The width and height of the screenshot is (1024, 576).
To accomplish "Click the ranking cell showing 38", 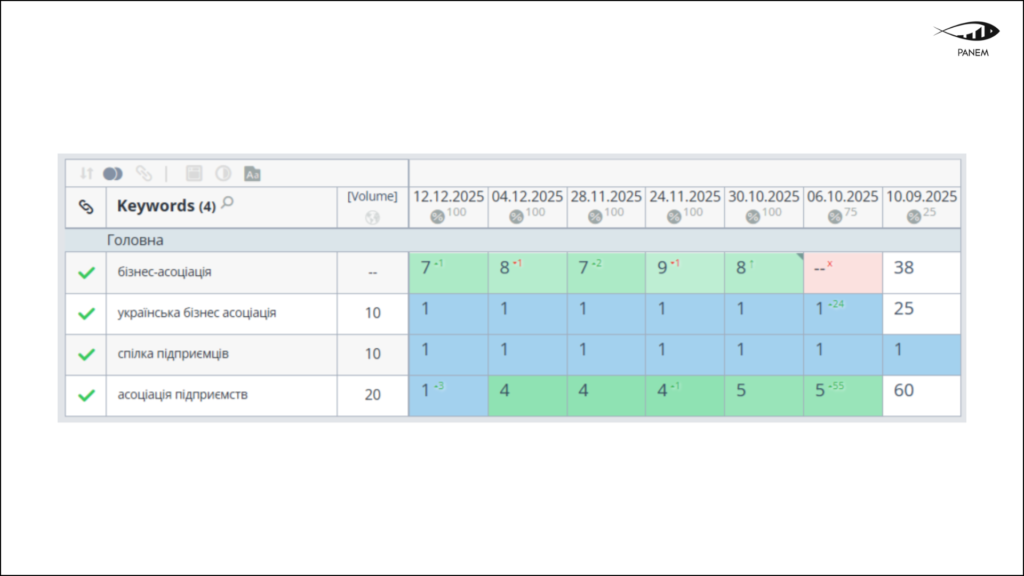I will pos(919,271).
